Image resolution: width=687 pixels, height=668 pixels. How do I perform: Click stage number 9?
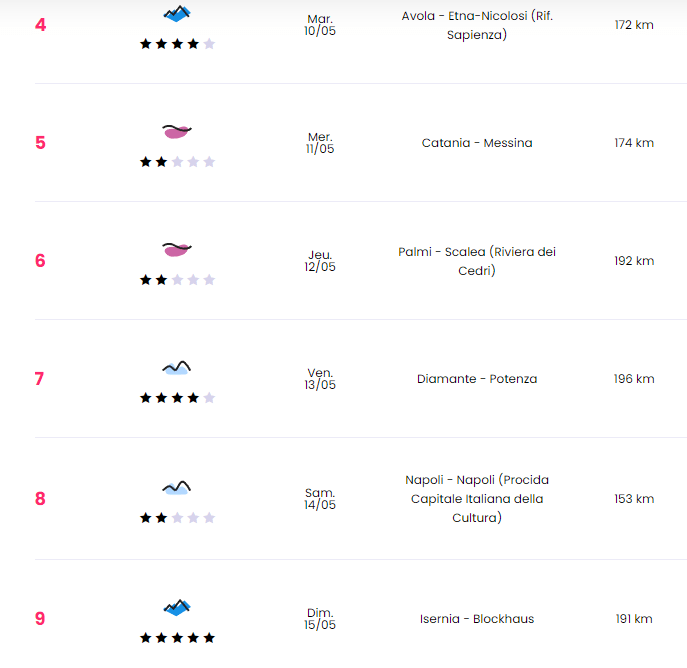pos(40,619)
